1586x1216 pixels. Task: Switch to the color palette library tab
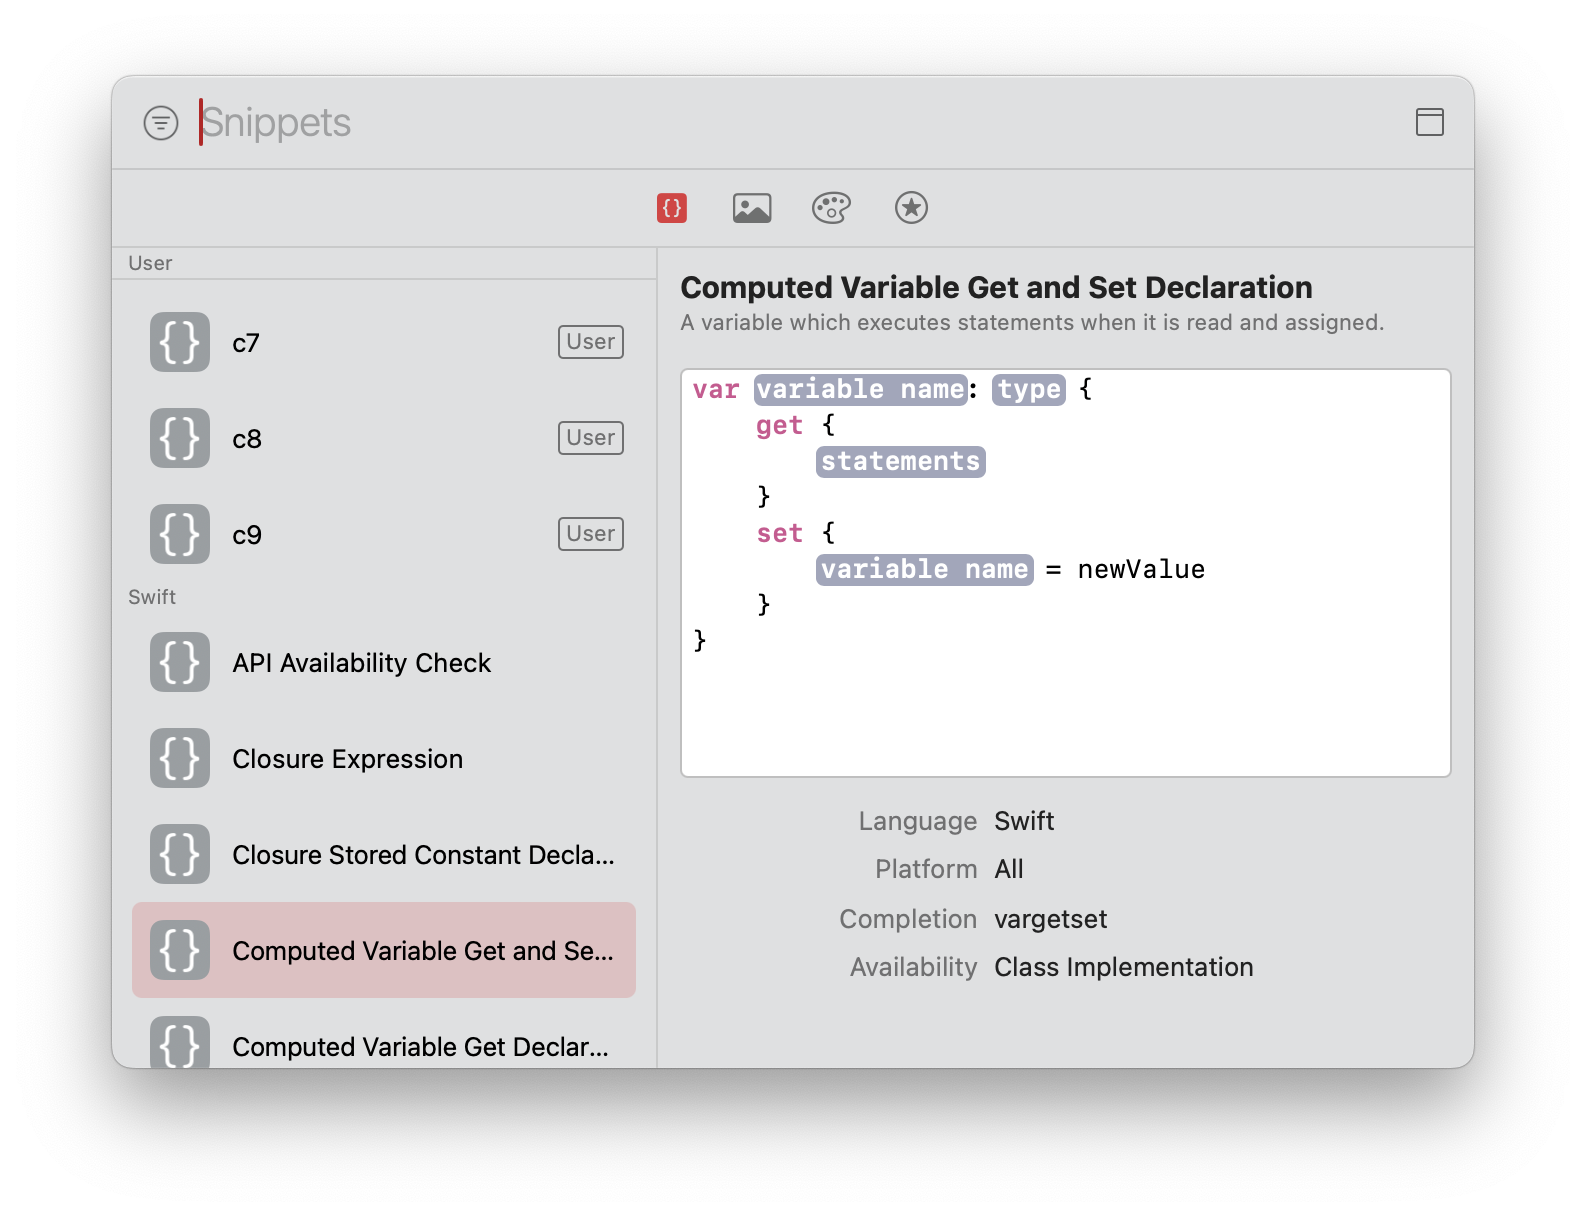(831, 208)
